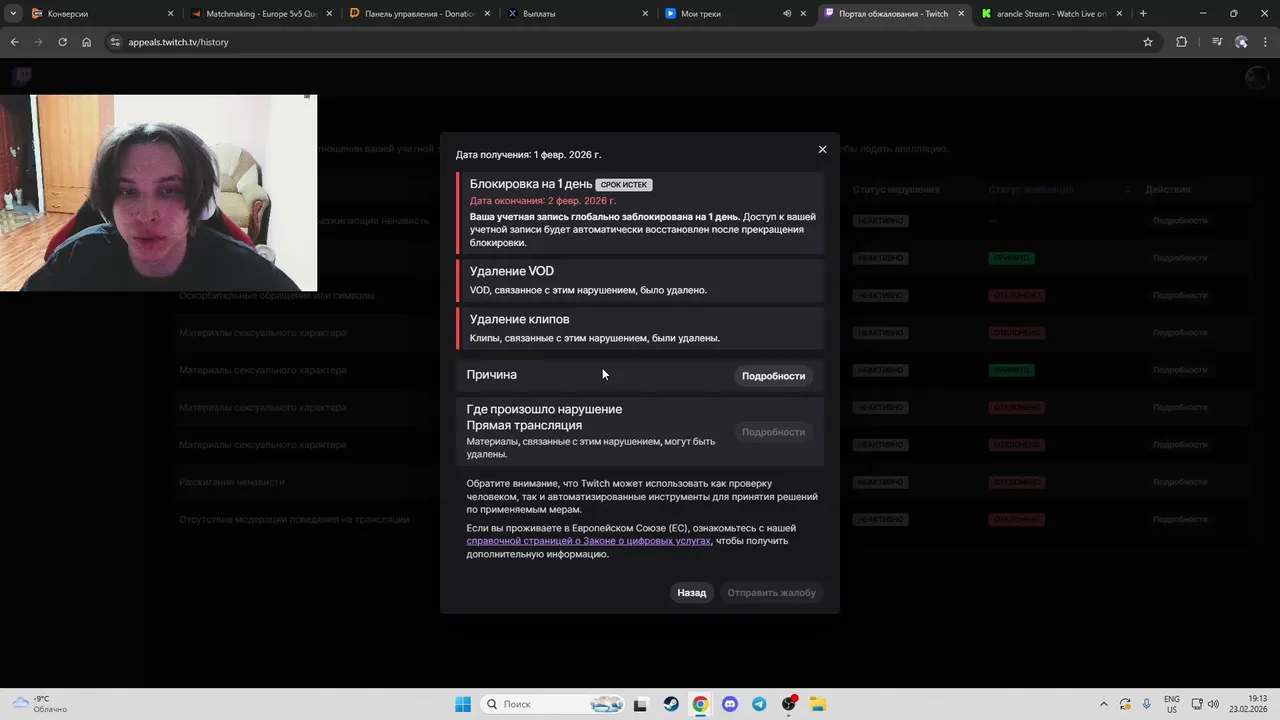Image resolution: width=1280 pixels, height=720 pixels.
Task: Mute the Мои треки tab audio icon
Action: (x=787, y=14)
